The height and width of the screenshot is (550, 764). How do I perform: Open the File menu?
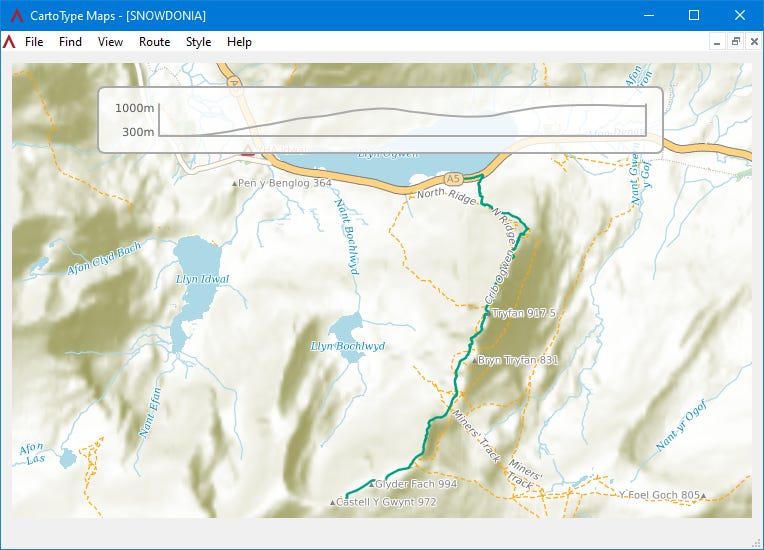[34, 42]
